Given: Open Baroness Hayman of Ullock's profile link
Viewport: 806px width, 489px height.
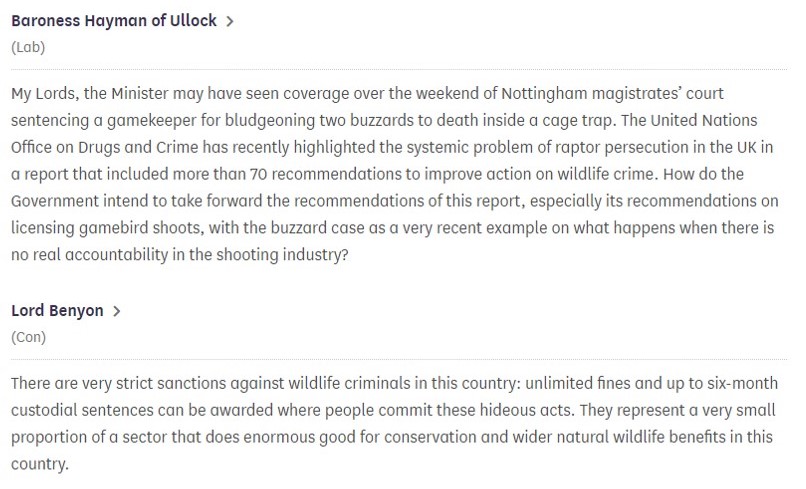Looking at the screenshot, I should [x=113, y=21].
